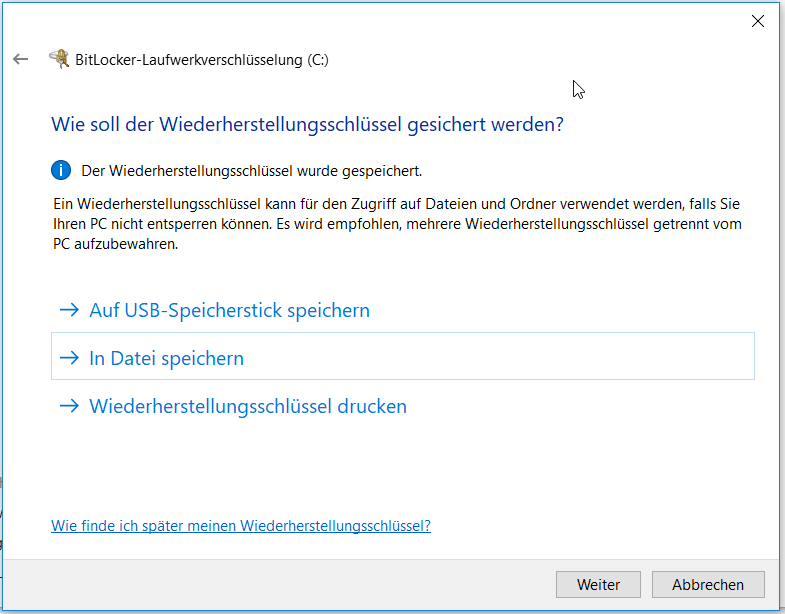Click the BitLocker key-and-lock icon
Image resolution: width=785 pixels, height=614 pixels.
click(59, 60)
